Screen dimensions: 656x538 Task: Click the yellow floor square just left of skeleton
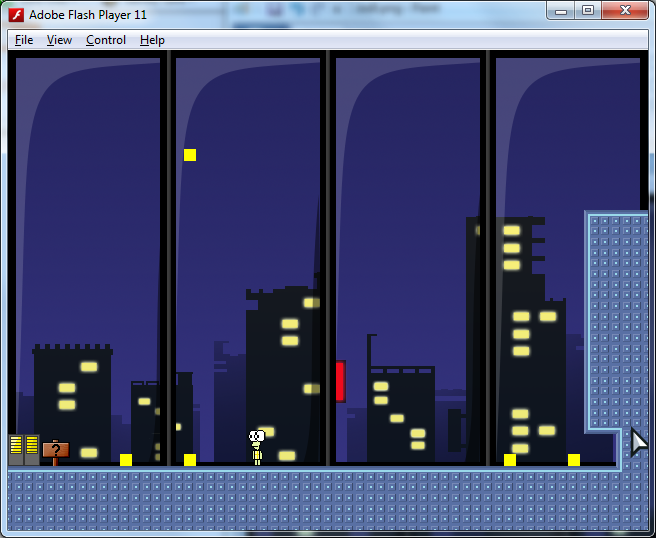point(190,460)
